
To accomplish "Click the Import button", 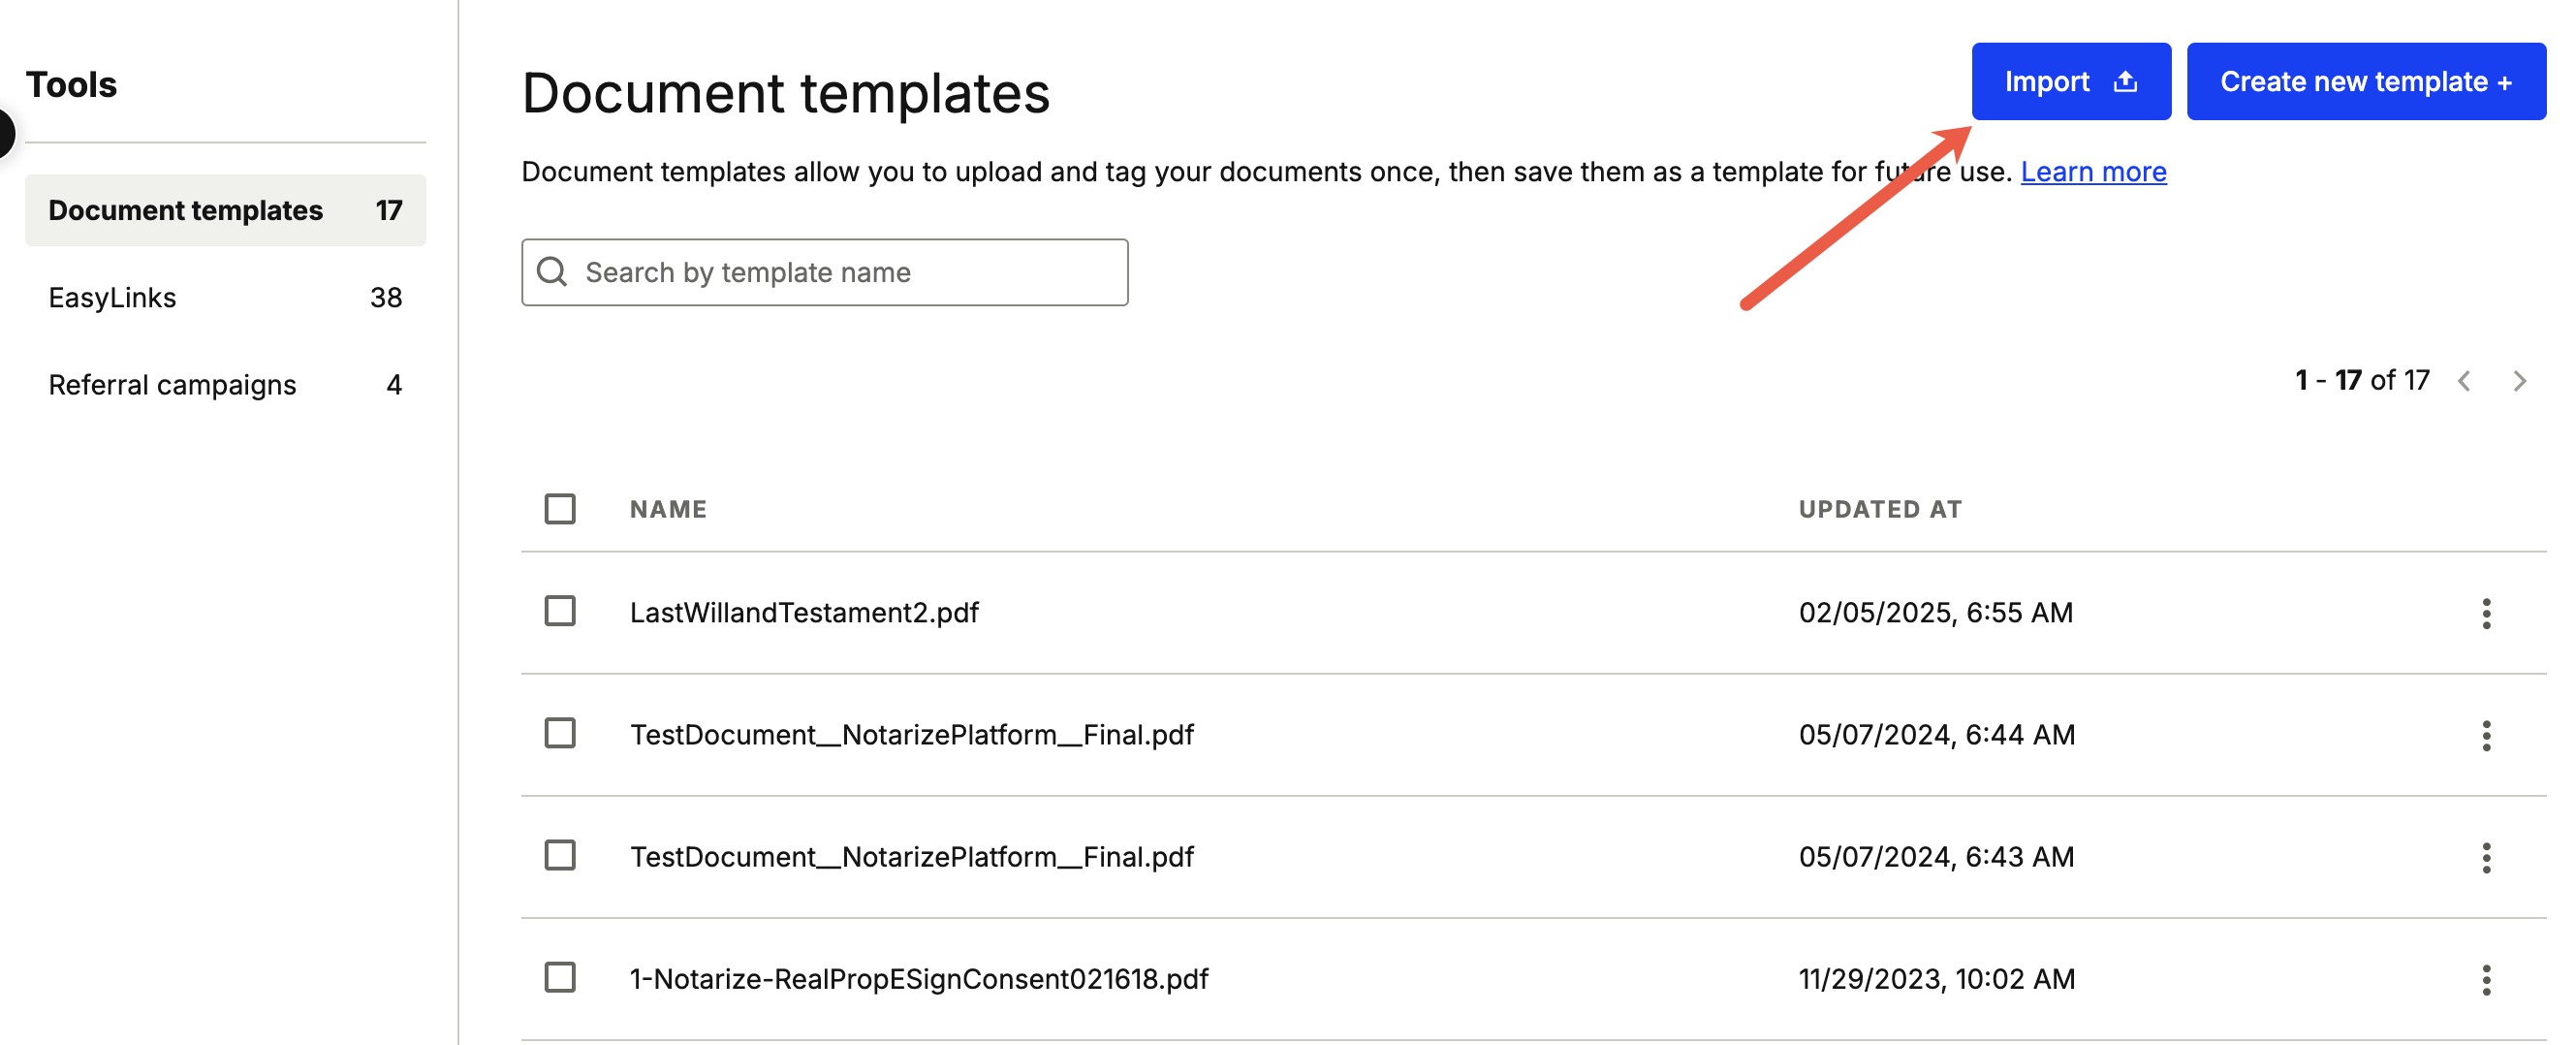I will click(2070, 81).
